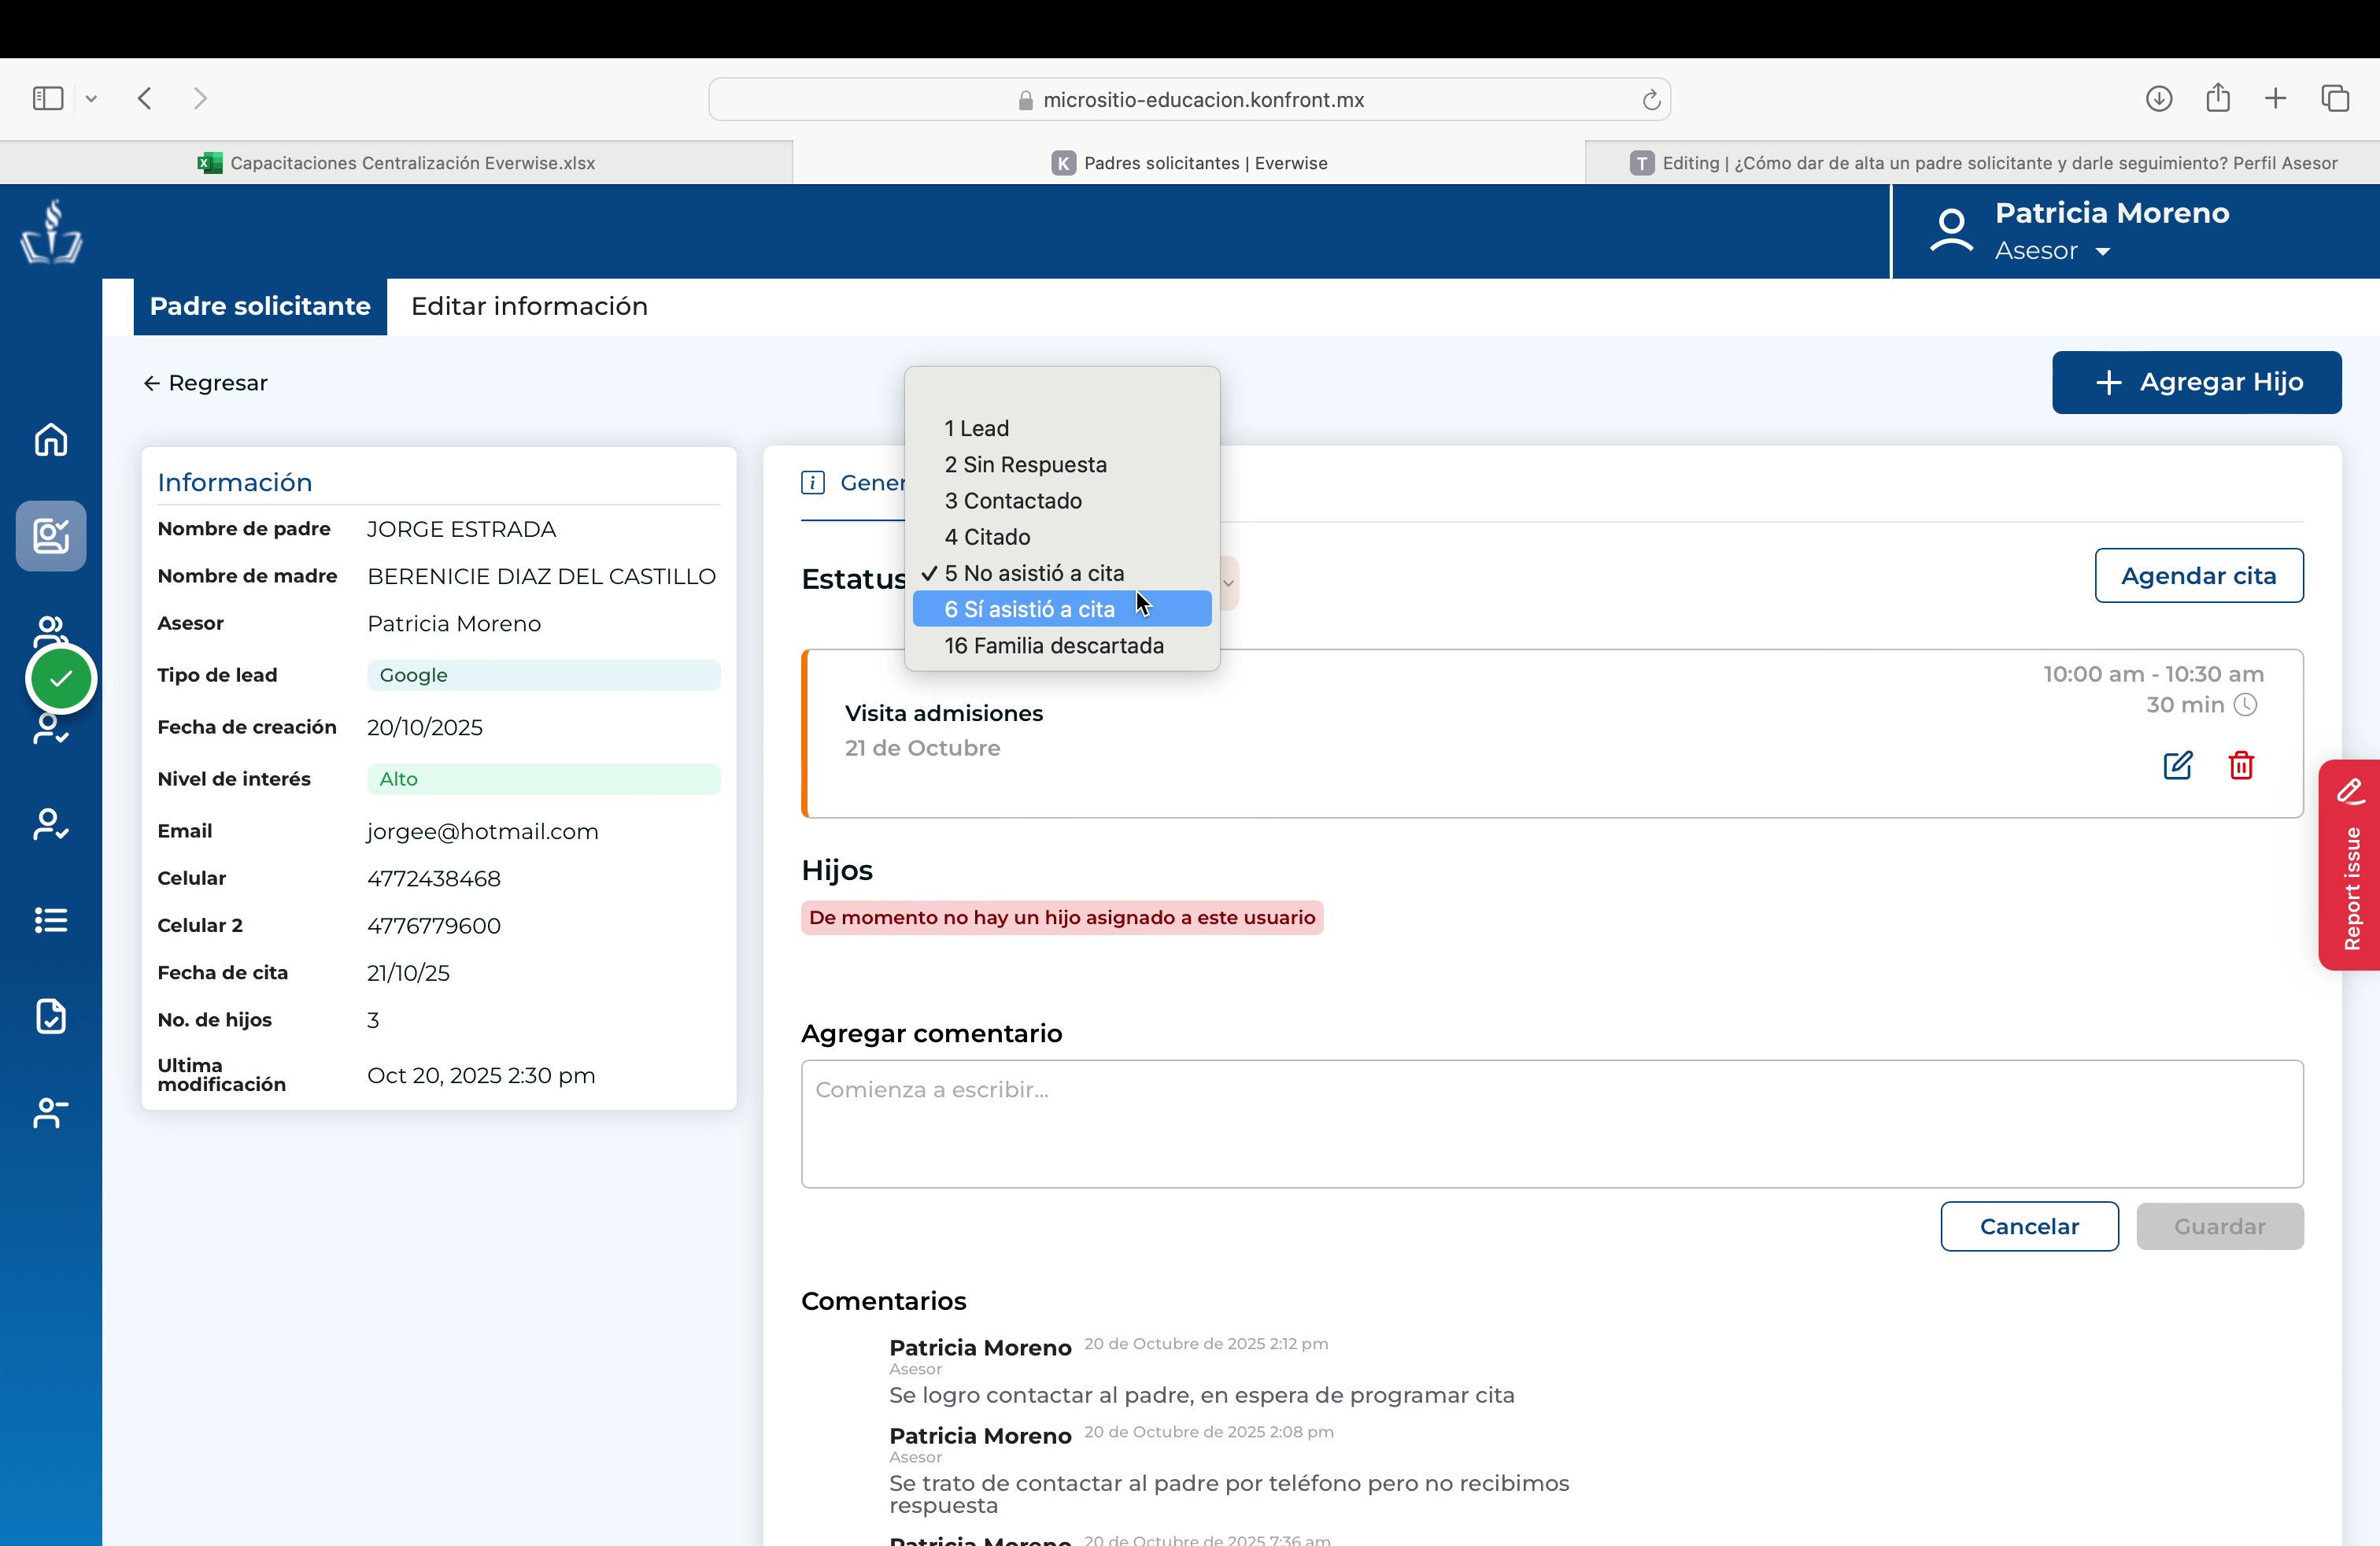Edit the Visita admisiones appointment
The height and width of the screenshot is (1546, 2380).
pos(2177,766)
